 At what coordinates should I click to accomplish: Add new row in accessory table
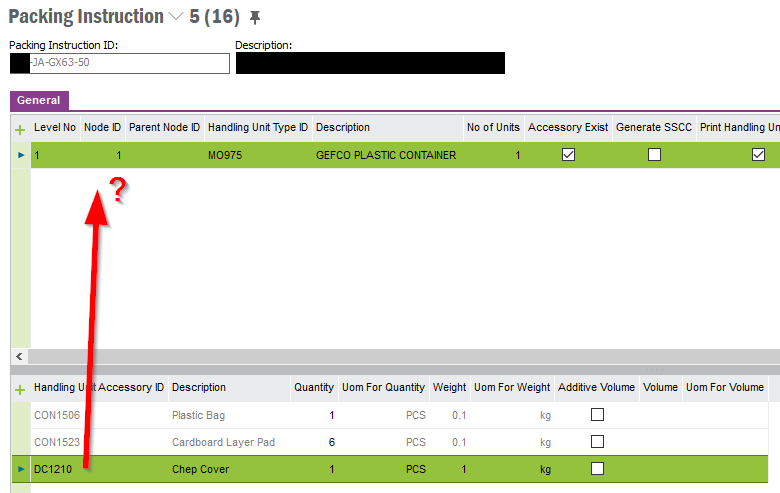tap(20, 390)
